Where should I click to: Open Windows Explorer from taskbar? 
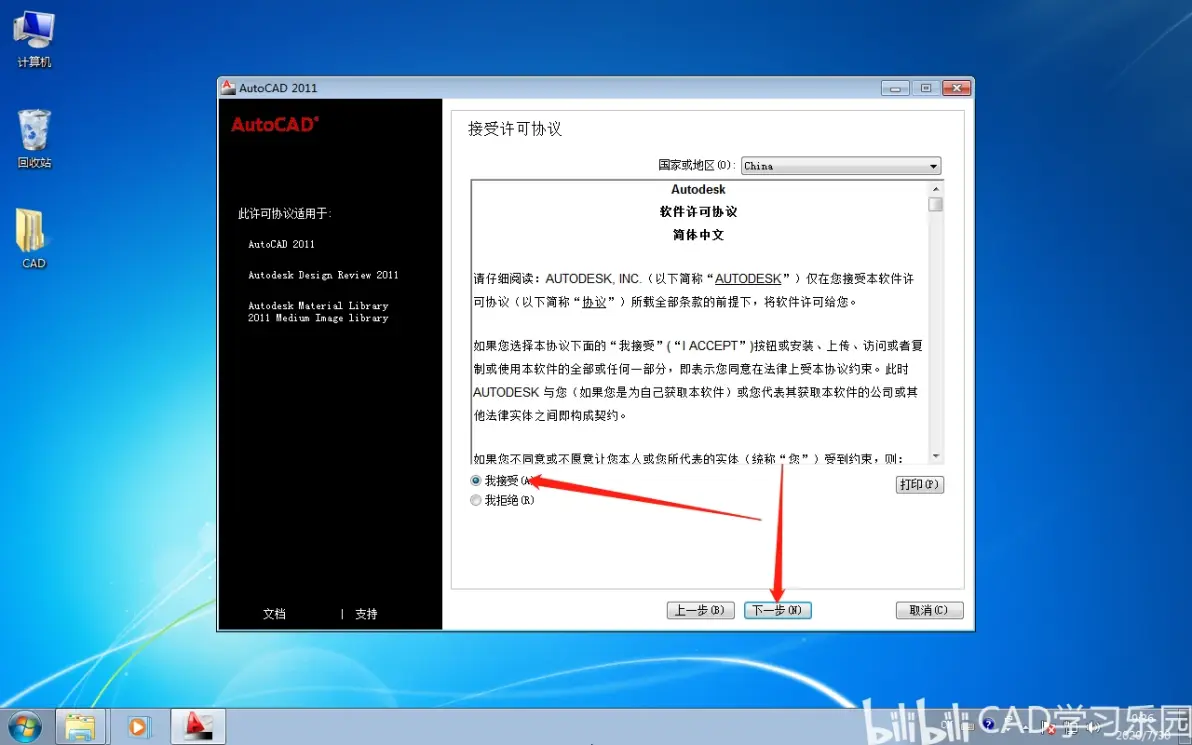coord(81,727)
